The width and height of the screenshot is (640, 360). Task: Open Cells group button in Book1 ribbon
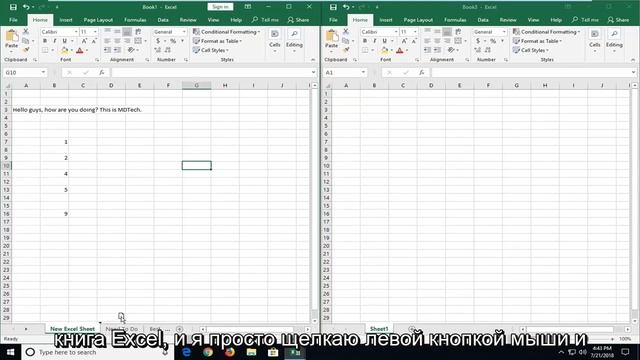point(275,41)
